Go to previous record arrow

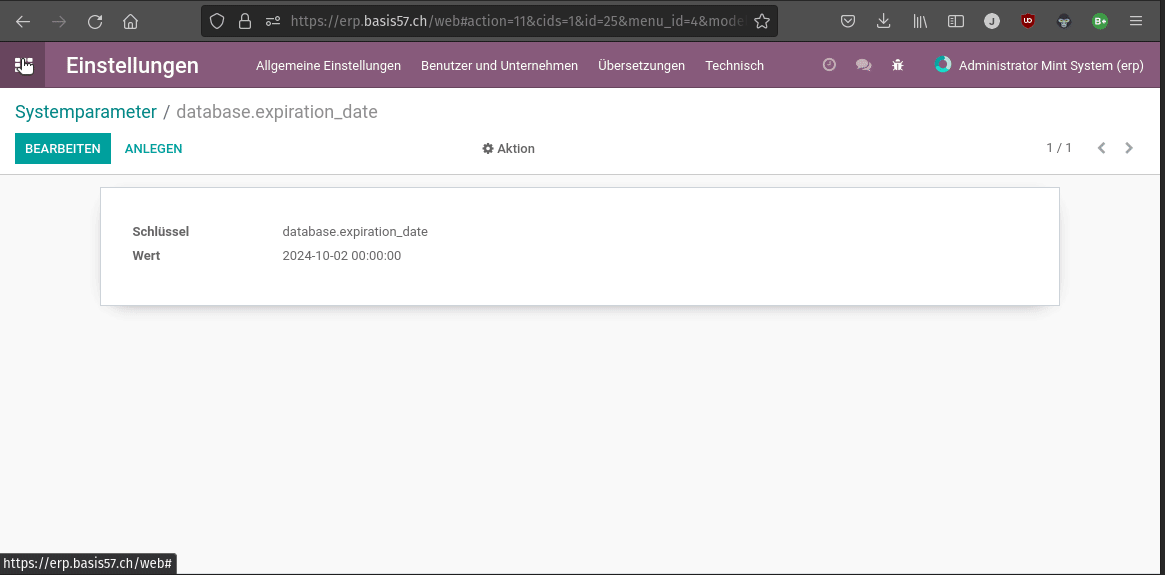[1102, 148]
